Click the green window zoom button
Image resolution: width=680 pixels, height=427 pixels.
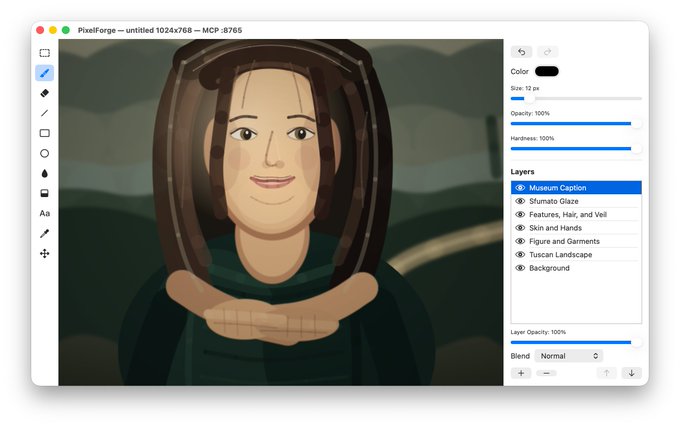66,30
